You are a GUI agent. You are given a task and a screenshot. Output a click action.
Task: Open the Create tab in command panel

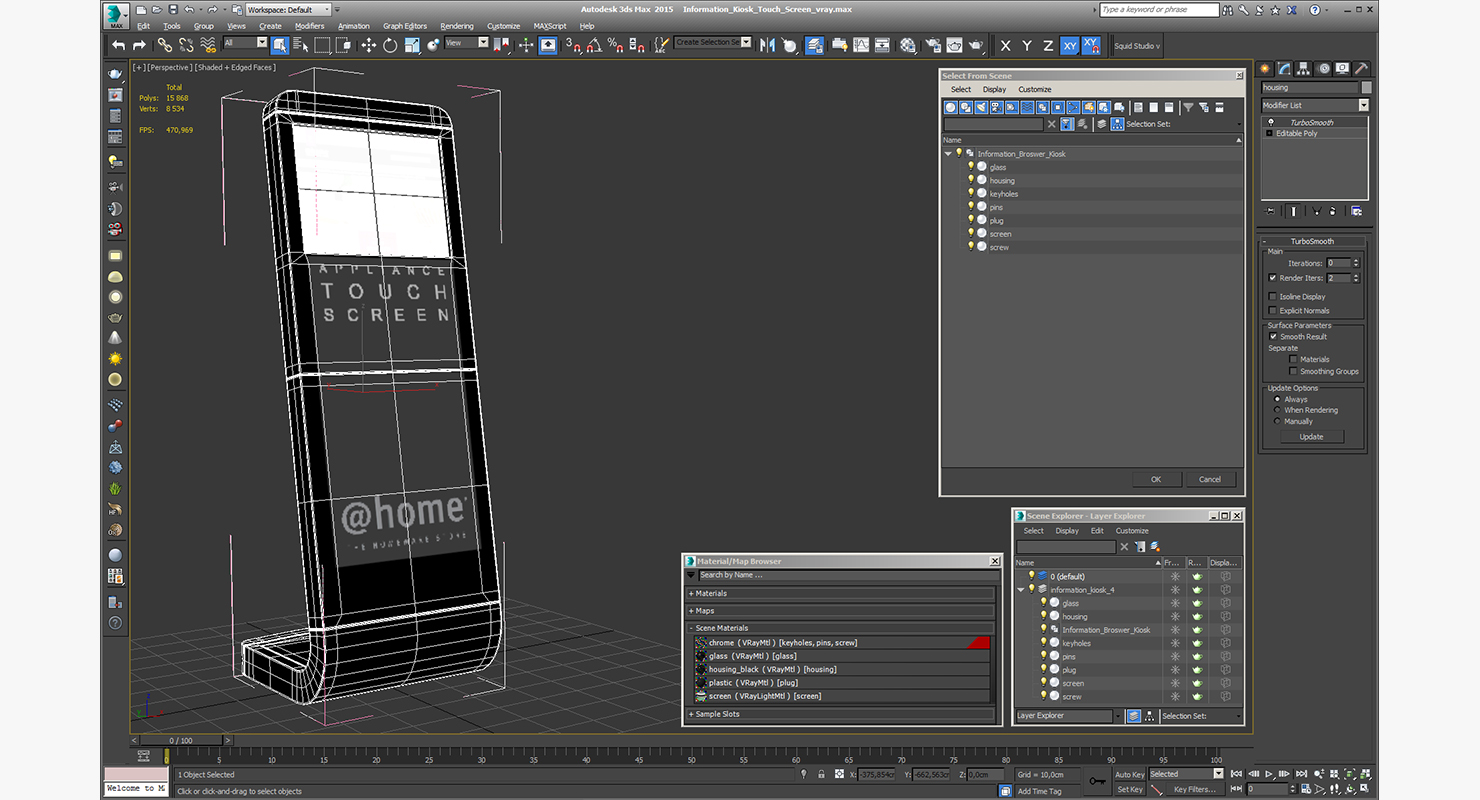click(1265, 68)
